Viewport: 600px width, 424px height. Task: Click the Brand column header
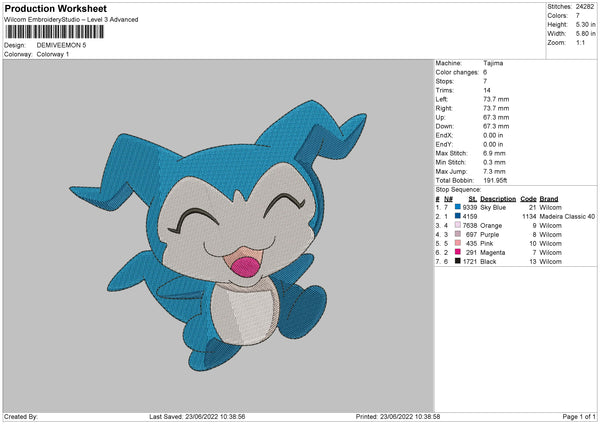pos(549,198)
